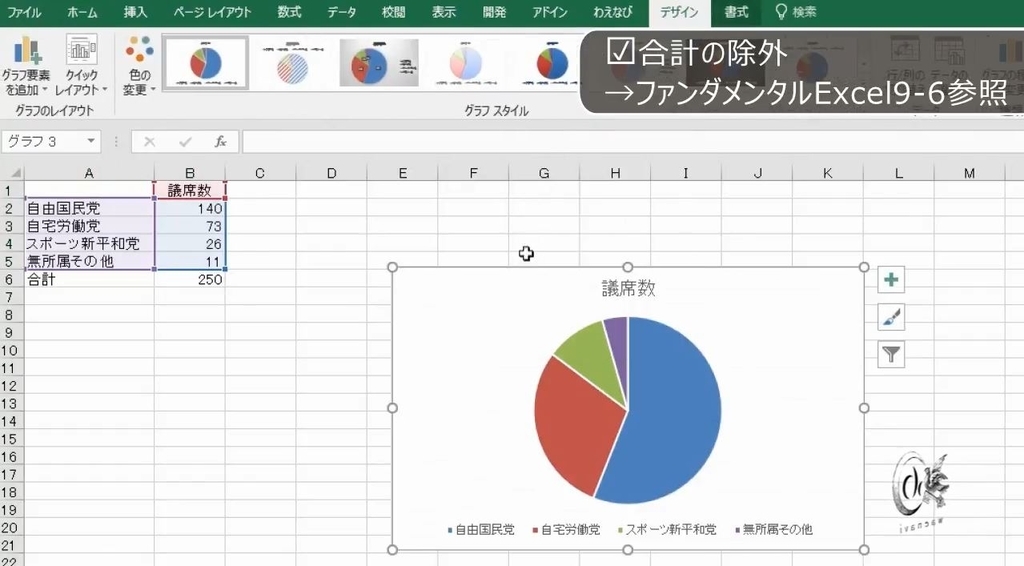Select row 6 header
The image size is (1024, 566).
pos(10,279)
